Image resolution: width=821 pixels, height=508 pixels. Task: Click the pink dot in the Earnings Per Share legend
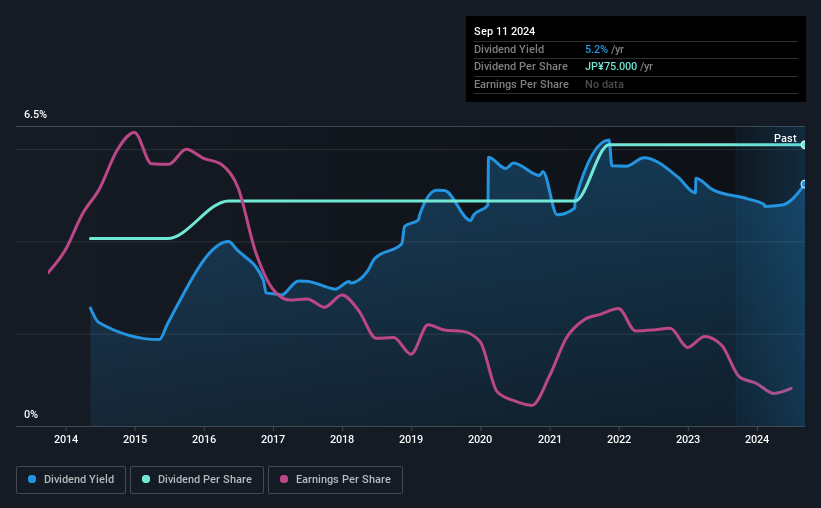pyautogui.click(x=284, y=479)
